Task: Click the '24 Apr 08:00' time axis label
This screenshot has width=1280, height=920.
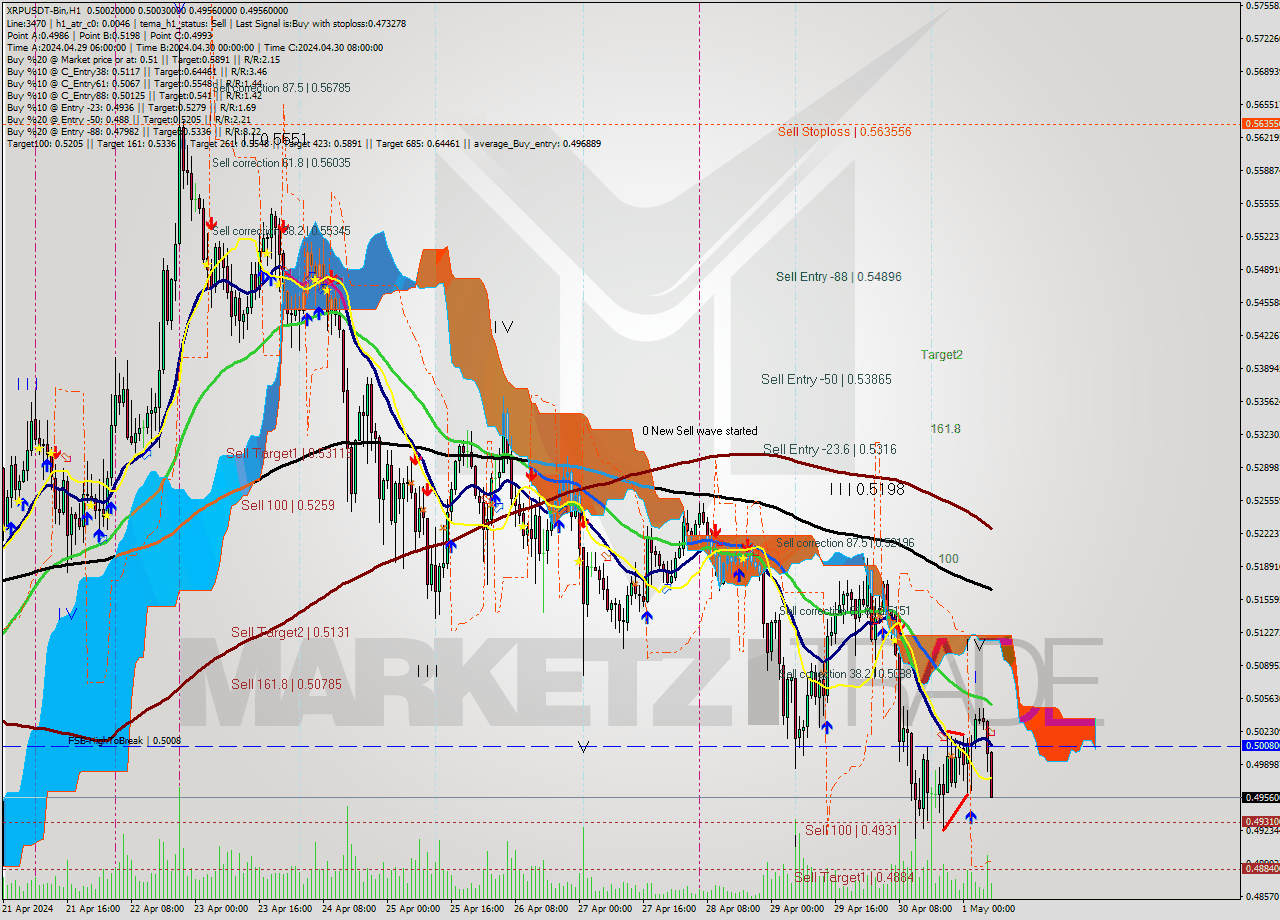Action: click(347, 909)
